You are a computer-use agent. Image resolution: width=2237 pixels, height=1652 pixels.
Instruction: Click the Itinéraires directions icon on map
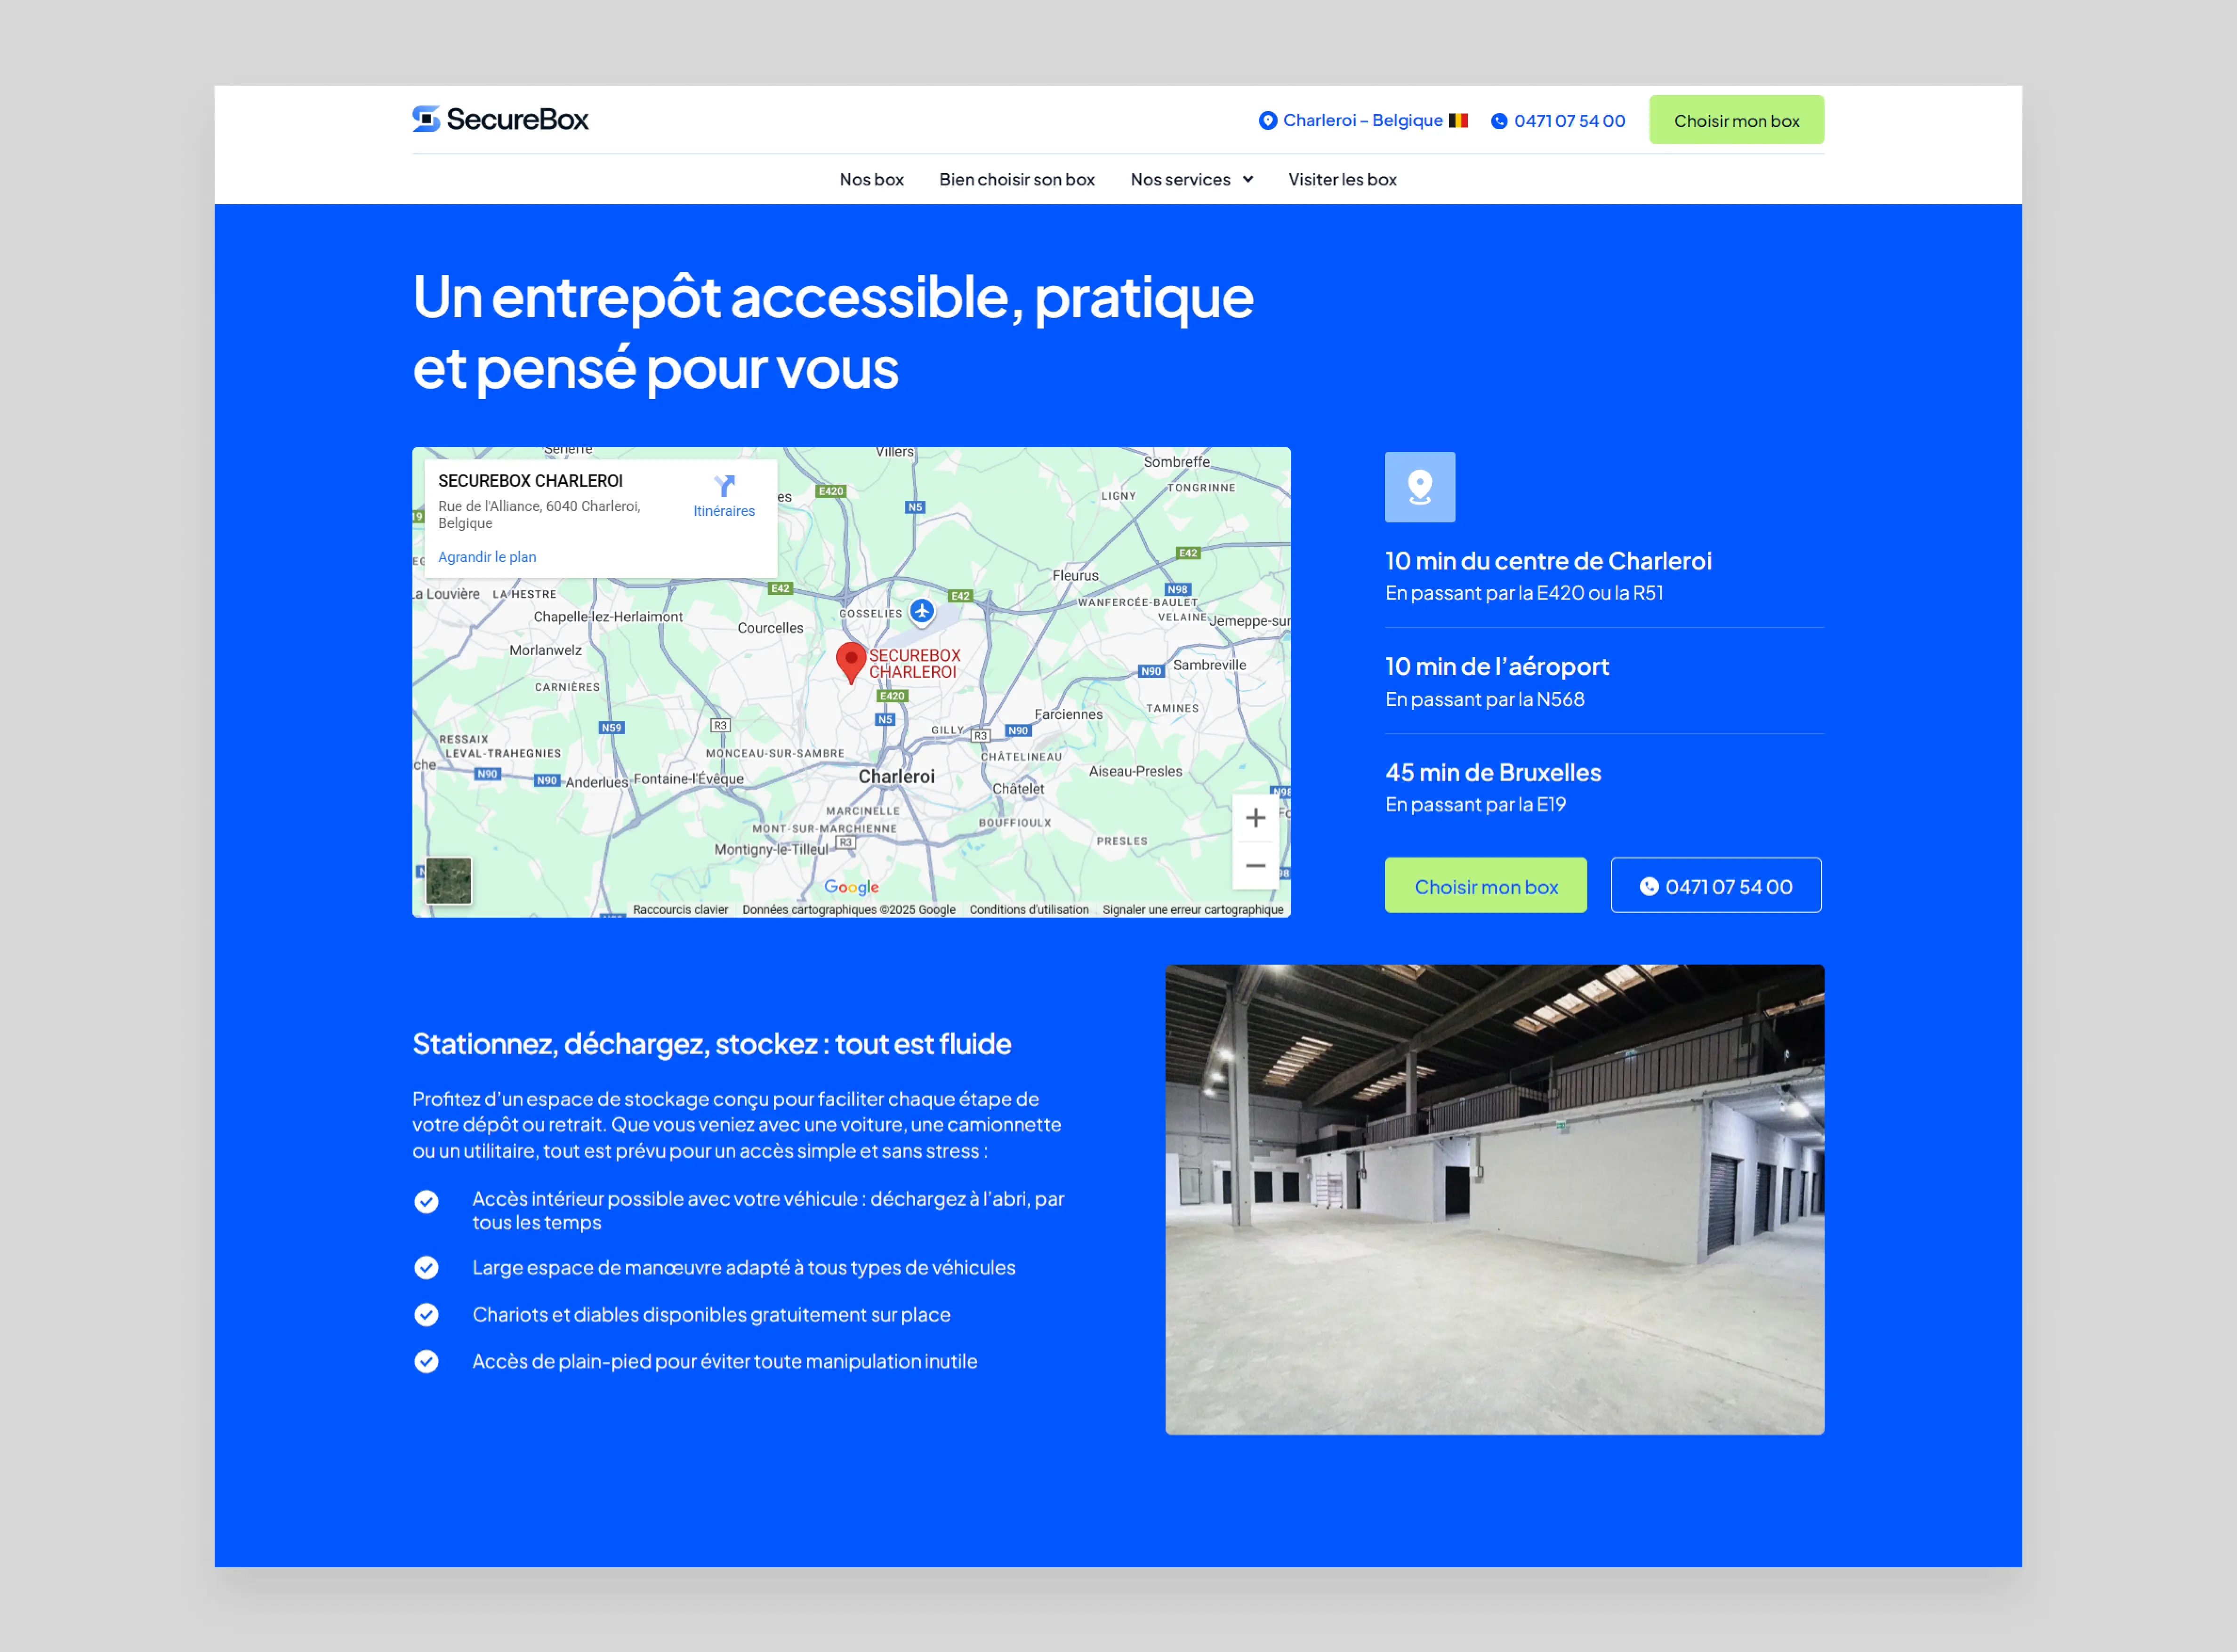(724, 487)
